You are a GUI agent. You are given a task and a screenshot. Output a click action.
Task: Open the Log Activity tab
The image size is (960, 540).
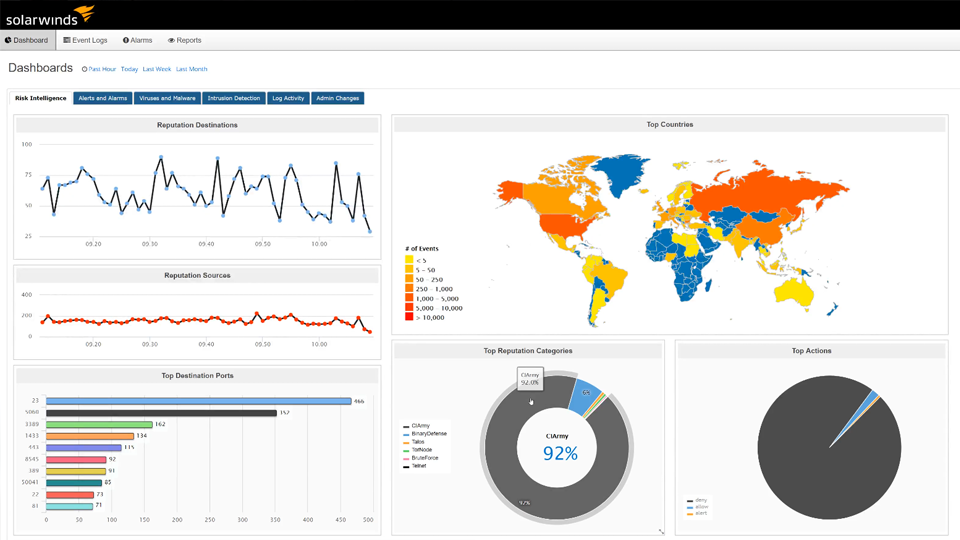click(288, 98)
